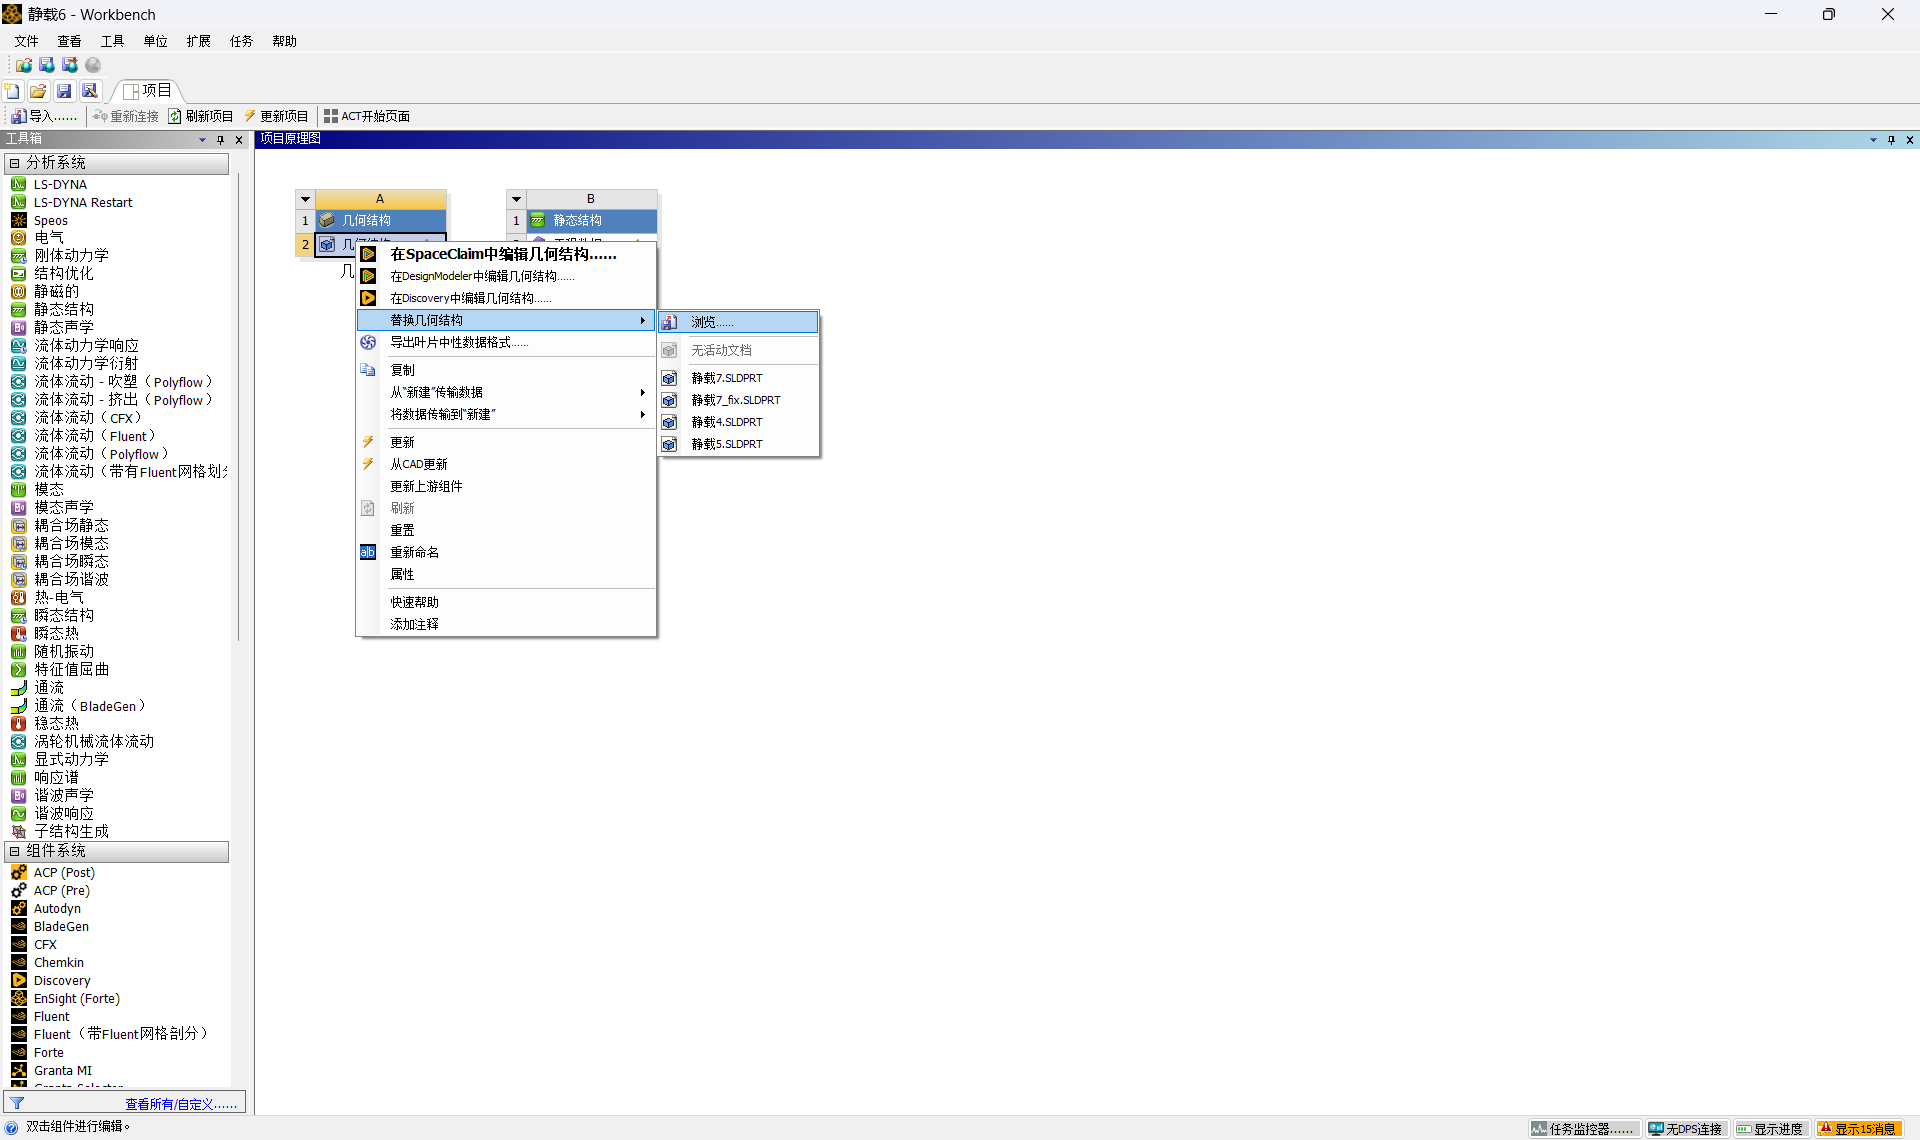Expand 将数据传输到"新建" submenu
Screen dimensions: 1920x1140
click(506, 414)
